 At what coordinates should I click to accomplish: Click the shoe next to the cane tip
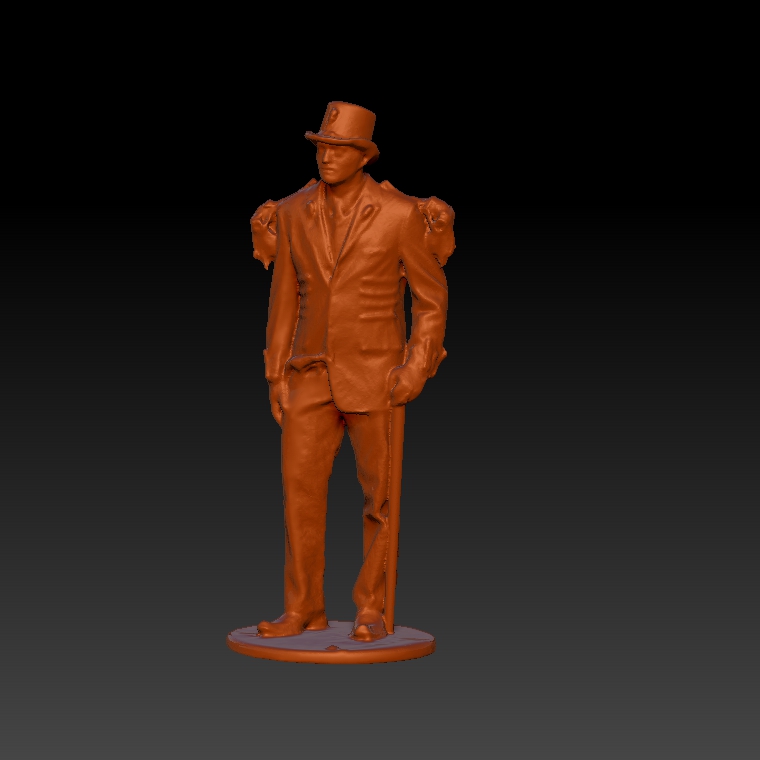pyautogui.click(x=368, y=628)
